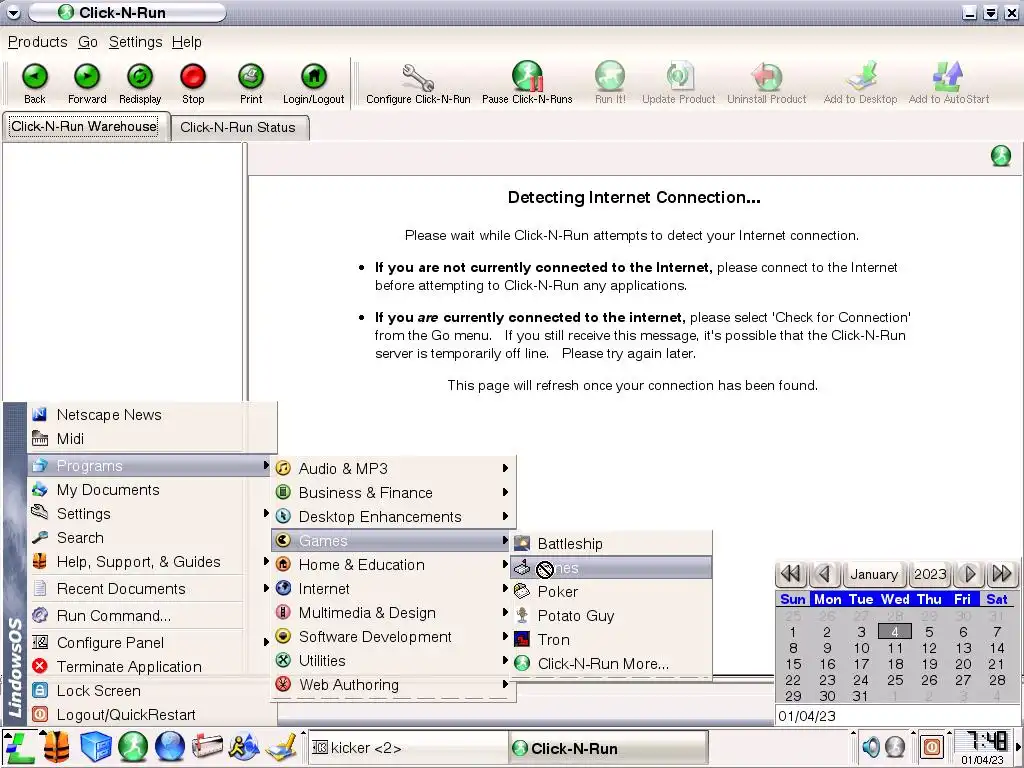The width and height of the screenshot is (1024, 768).
Task: Click the 01/04/23 date input field
Action: [x=896, y=716]
